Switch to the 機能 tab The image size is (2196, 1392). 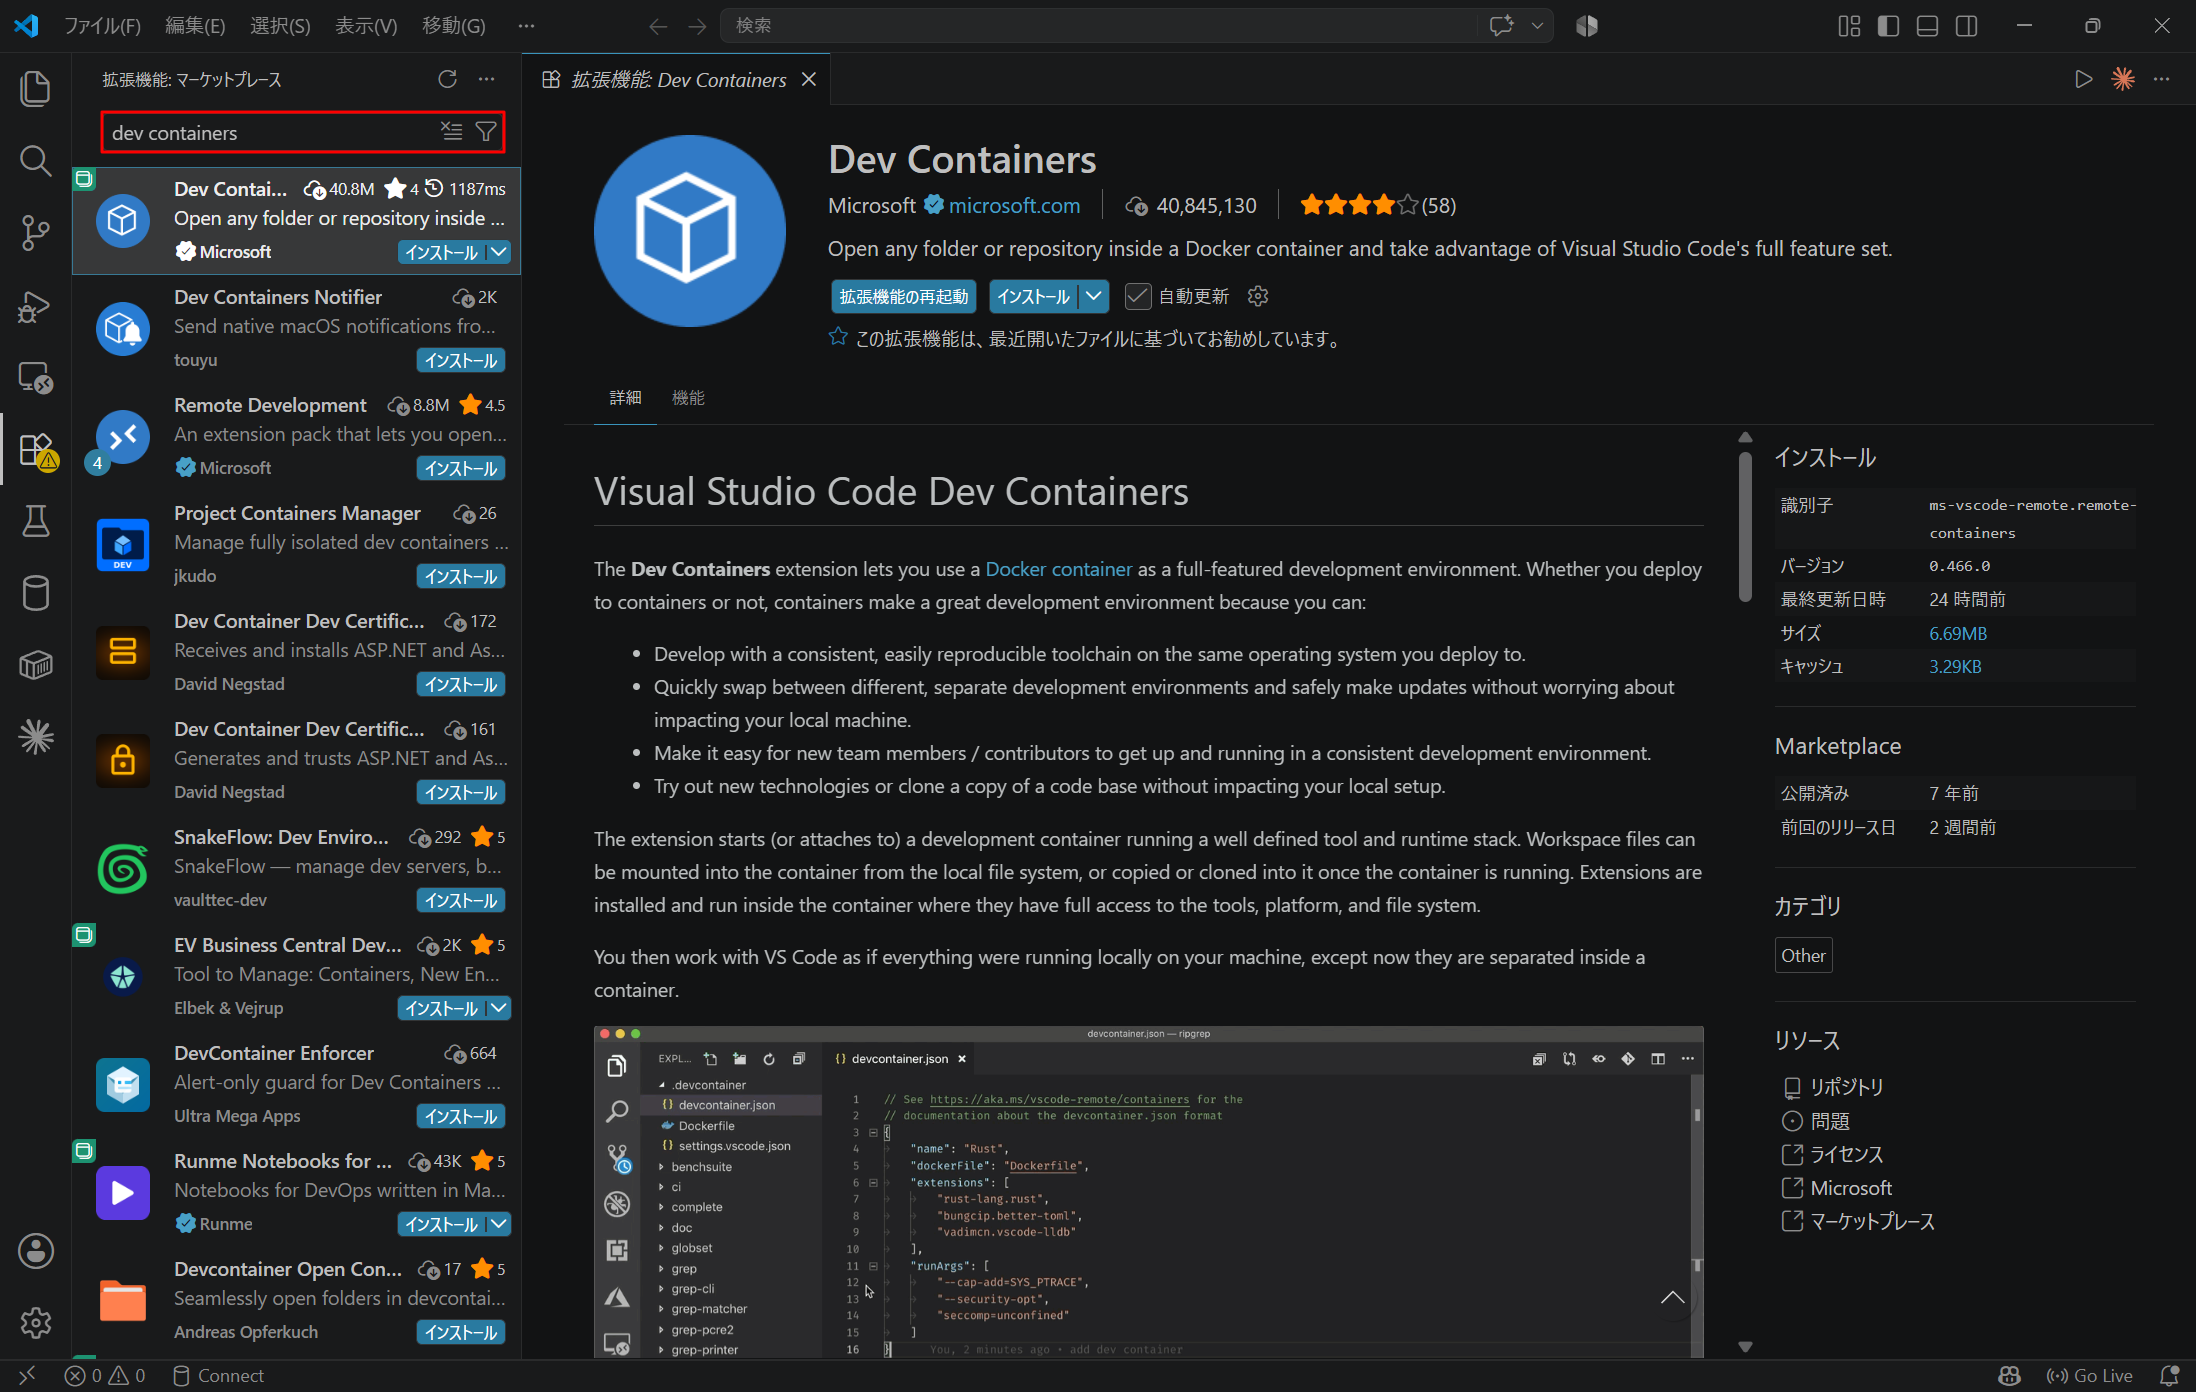coord(688,398)
